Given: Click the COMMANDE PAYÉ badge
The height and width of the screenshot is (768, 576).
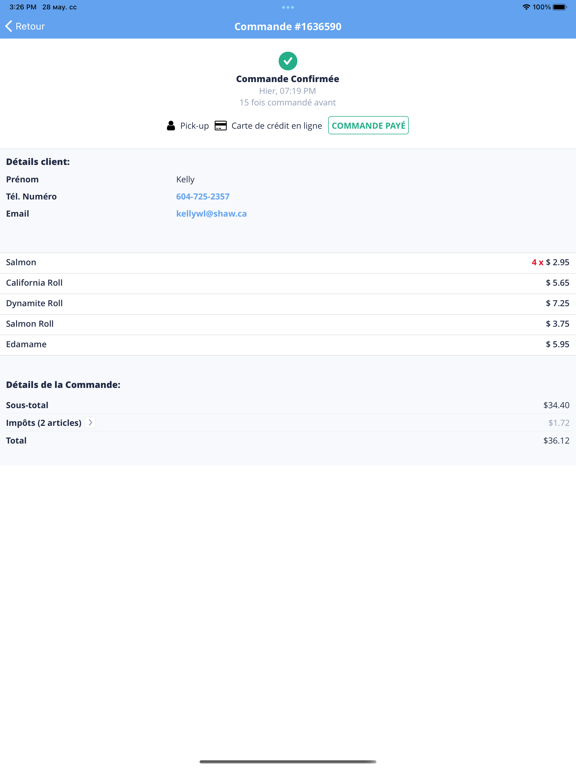Looking at the screenshot, I should 368,125.
